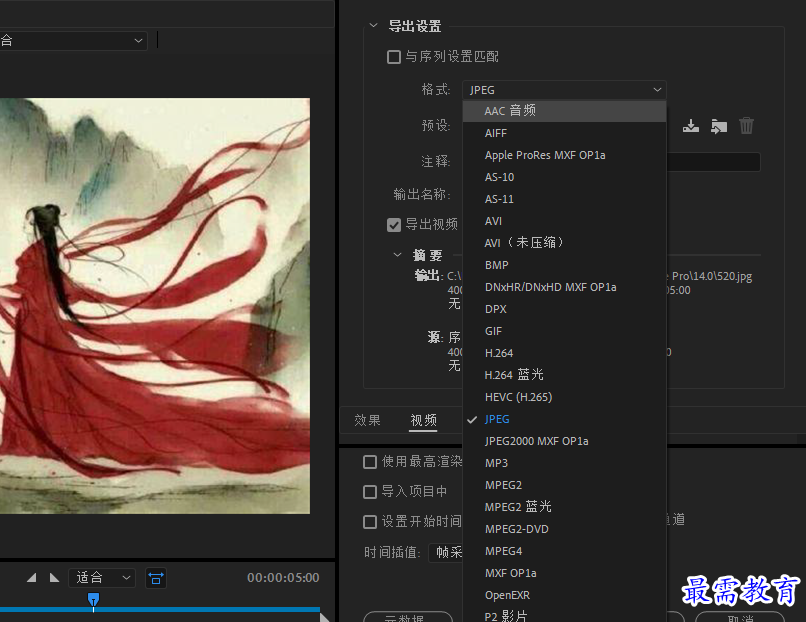The width and height of the screenshot is (806, 622).
Task: Select BMP image format
Action: click(564, 265)
